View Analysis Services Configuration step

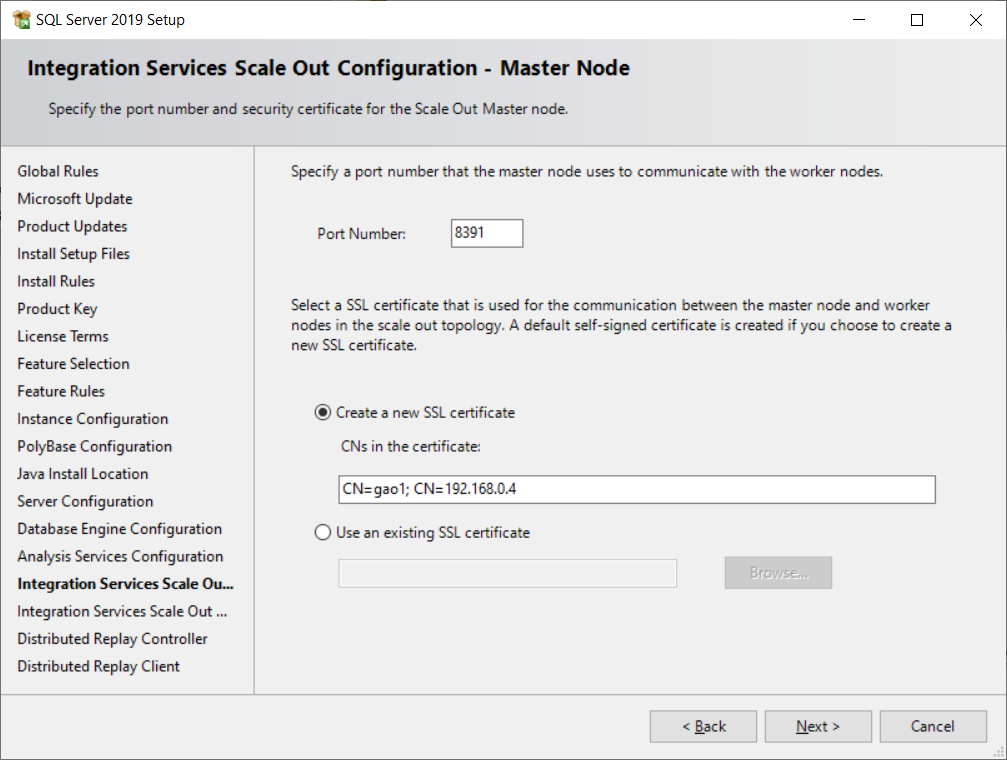click(120, 556)
